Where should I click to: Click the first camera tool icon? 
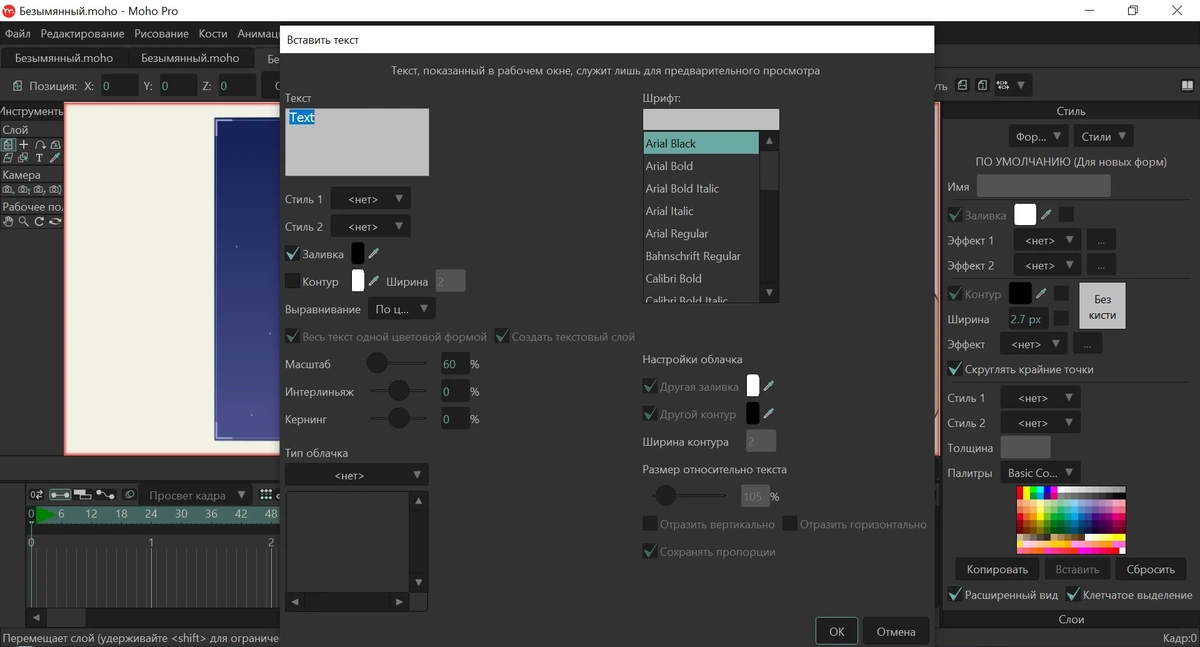(8, 189)
